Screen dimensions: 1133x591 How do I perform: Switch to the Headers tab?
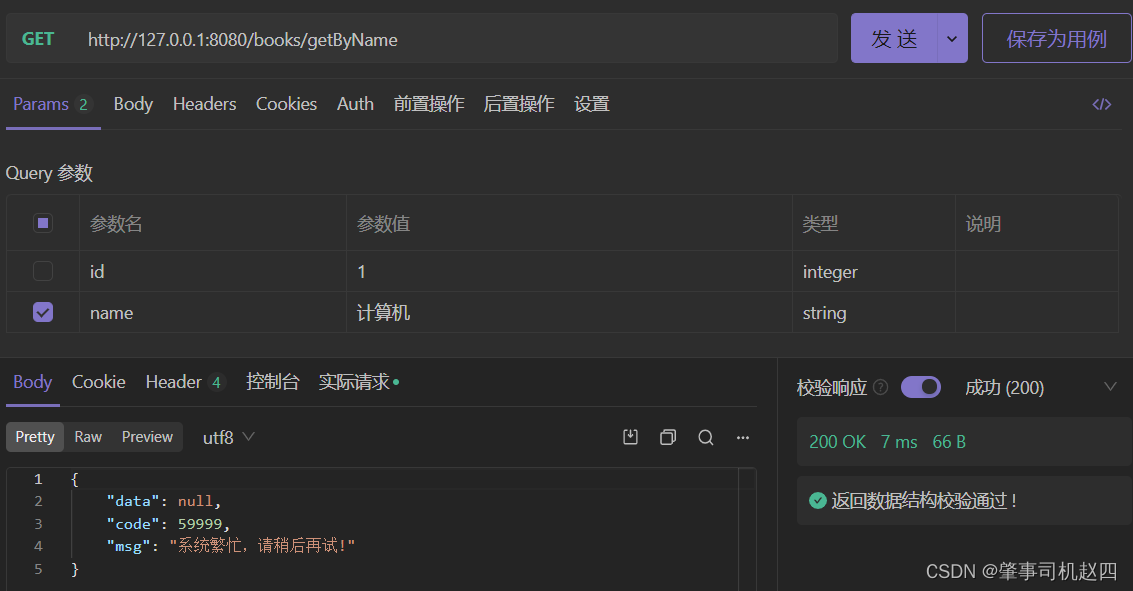click(204, 104)
